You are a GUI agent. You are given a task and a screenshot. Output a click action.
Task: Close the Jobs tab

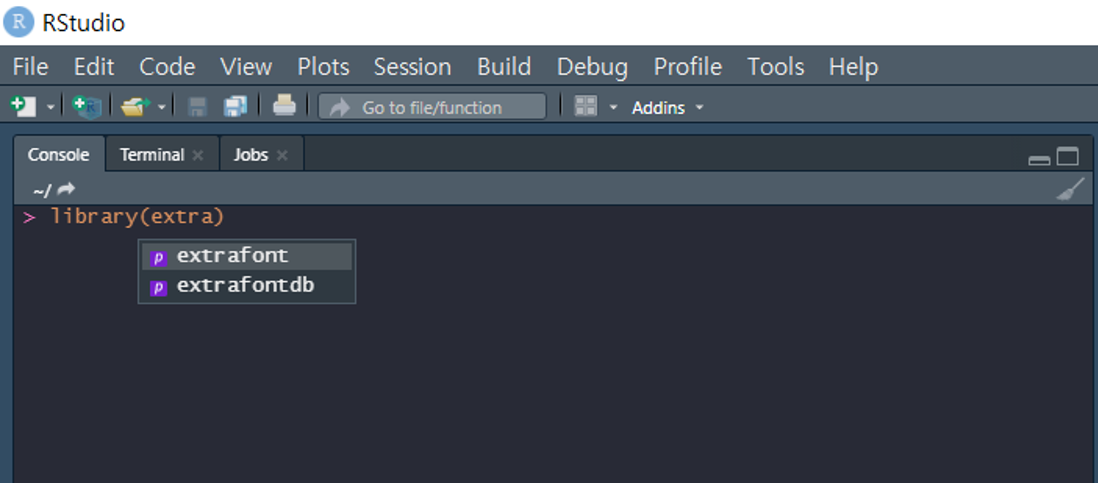click(x=282, y=155)
